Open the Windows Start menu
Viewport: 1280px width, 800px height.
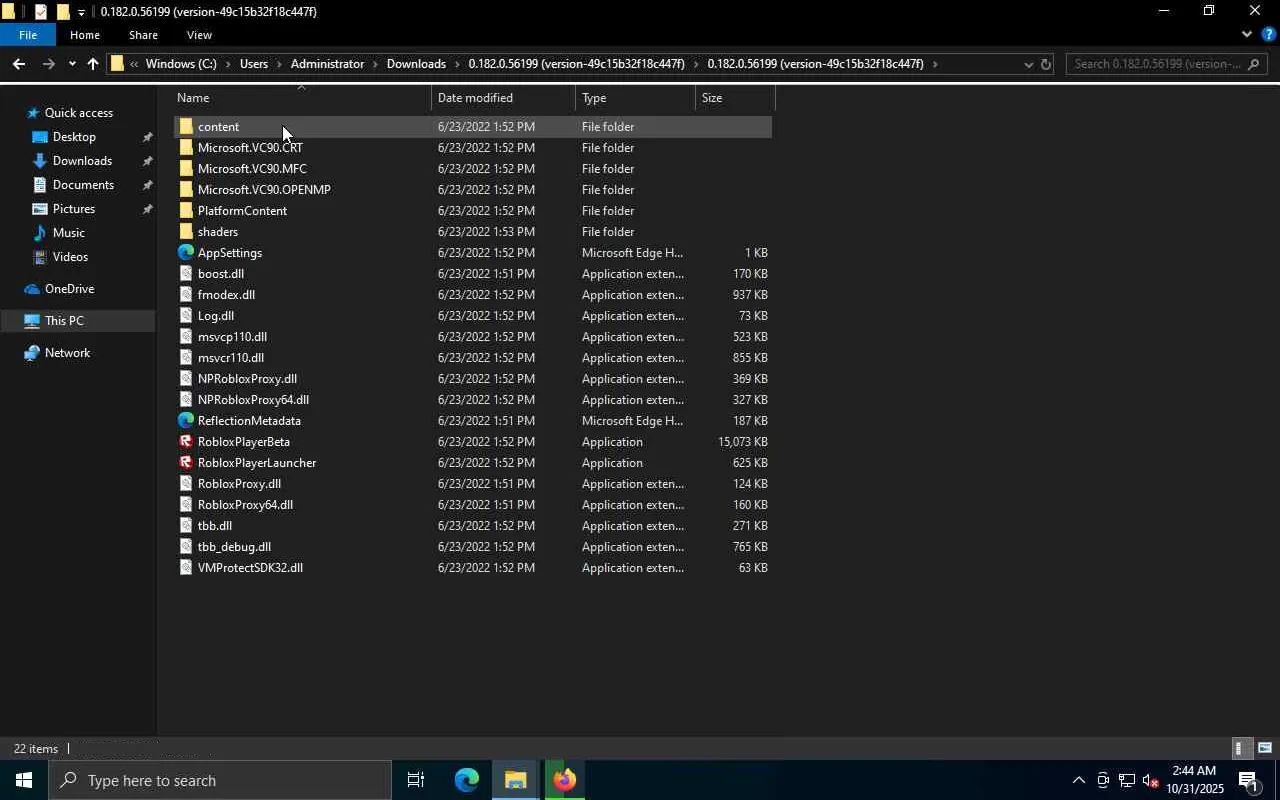(x=24, y=780)
